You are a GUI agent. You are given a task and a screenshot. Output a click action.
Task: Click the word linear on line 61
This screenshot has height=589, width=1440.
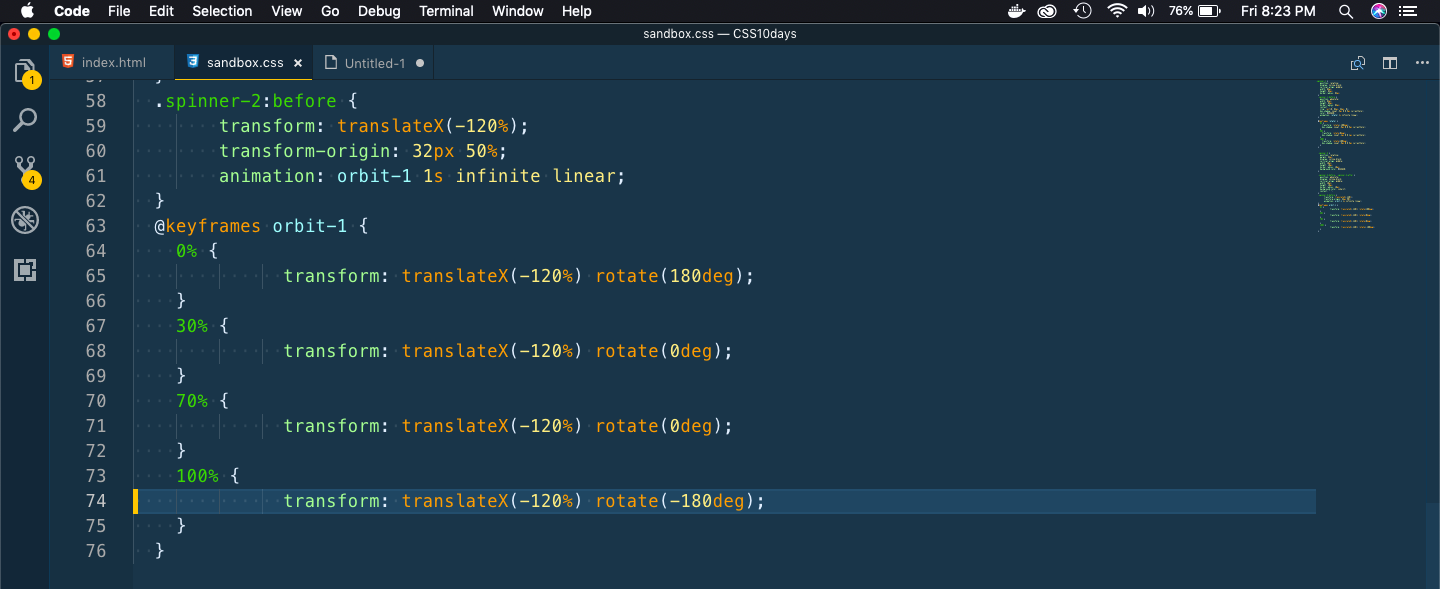click(x=585, y=176)
